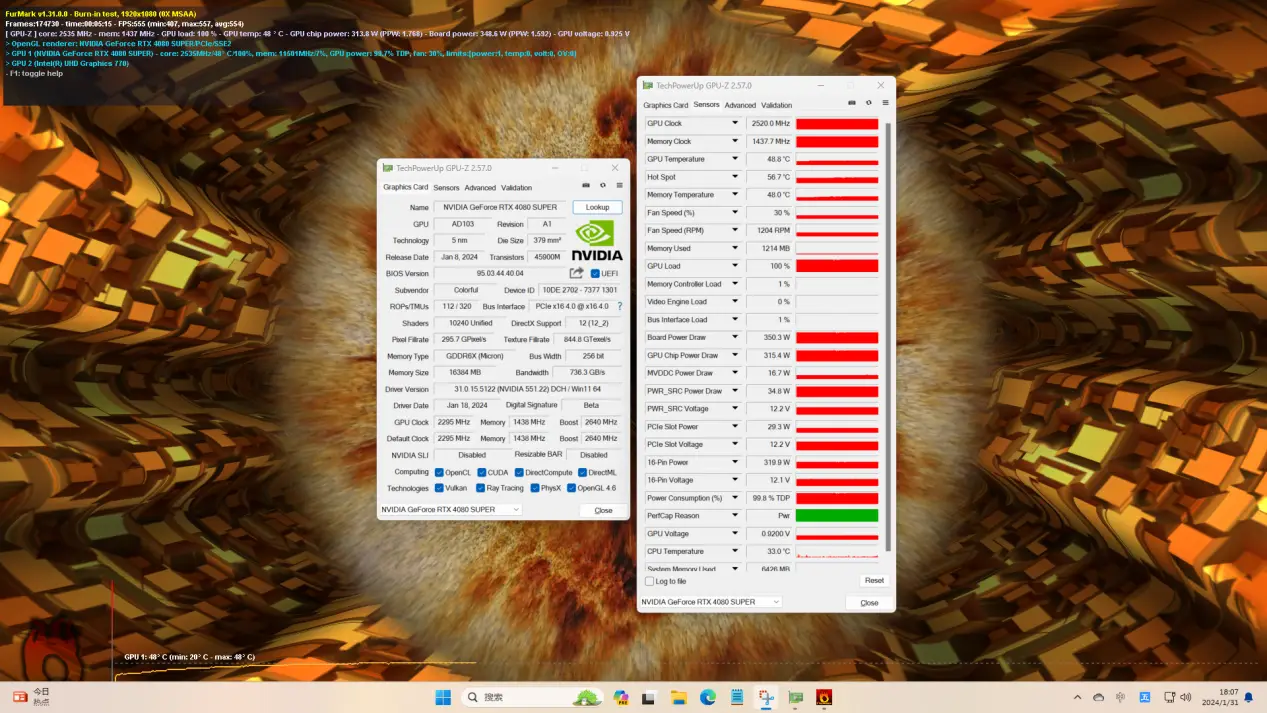The height and width of the screenshot is (713, 1267).
Task: Click the NVIDIA logo
Action: 597,241
